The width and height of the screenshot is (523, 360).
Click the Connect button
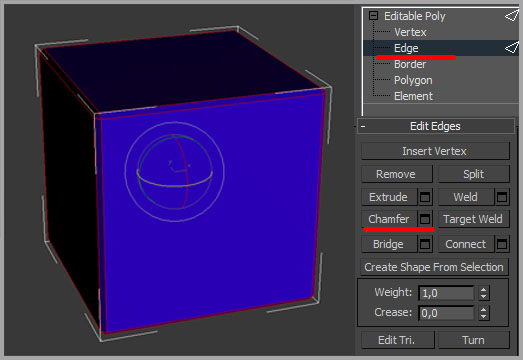point(466,244)
